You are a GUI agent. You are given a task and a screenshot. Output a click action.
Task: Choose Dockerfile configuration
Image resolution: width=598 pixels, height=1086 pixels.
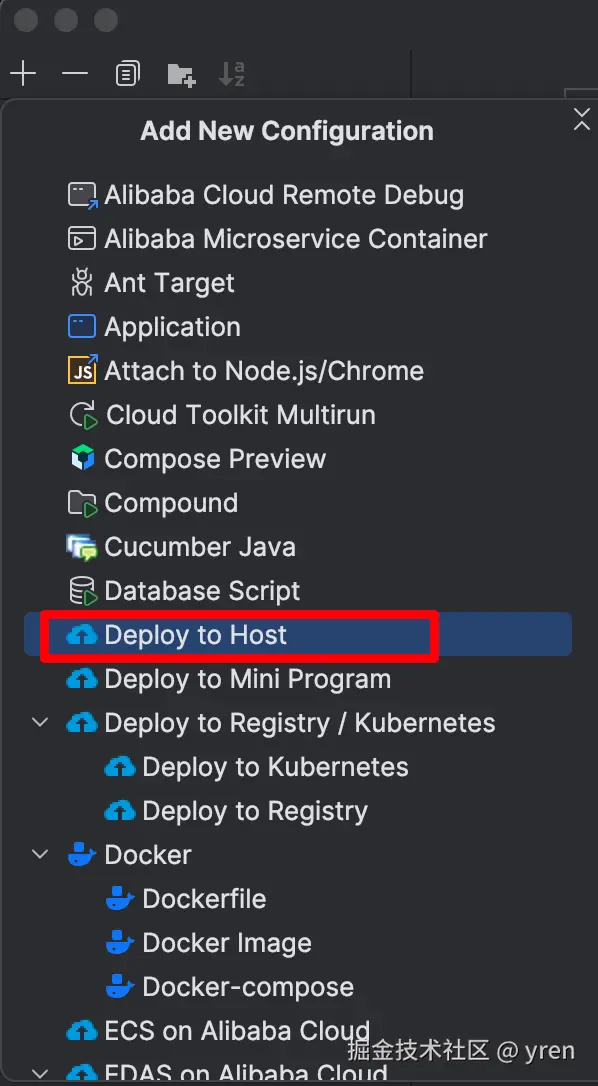(204, 899)
